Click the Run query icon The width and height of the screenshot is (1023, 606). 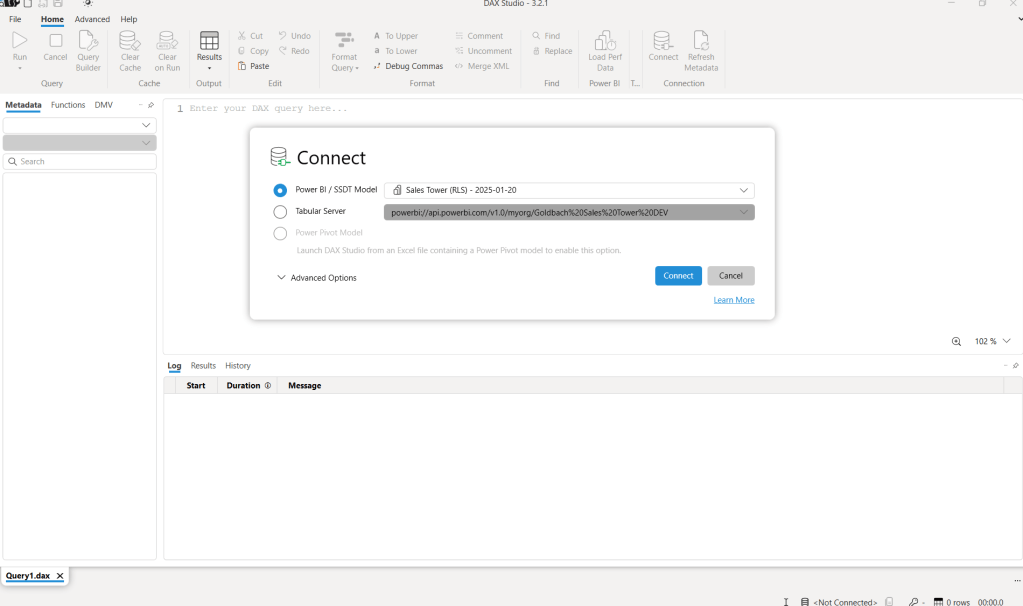pyautogui.click(x=19, y=41)
